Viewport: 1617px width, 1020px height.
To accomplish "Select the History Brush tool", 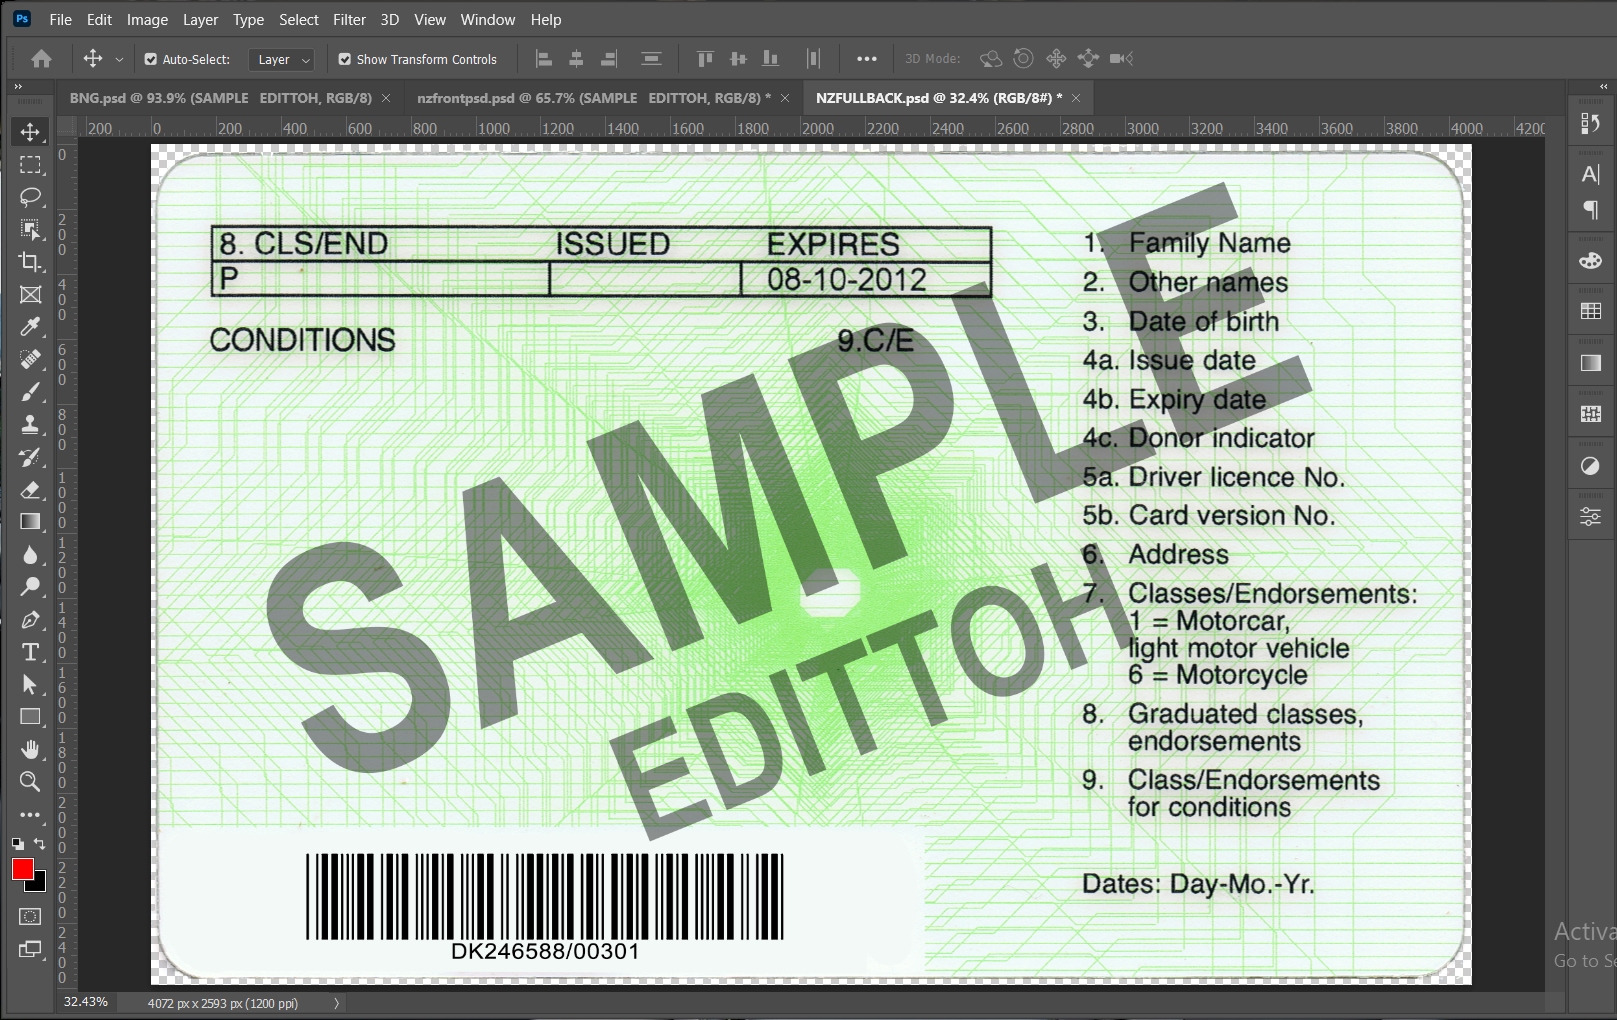I will pos(30,457).
